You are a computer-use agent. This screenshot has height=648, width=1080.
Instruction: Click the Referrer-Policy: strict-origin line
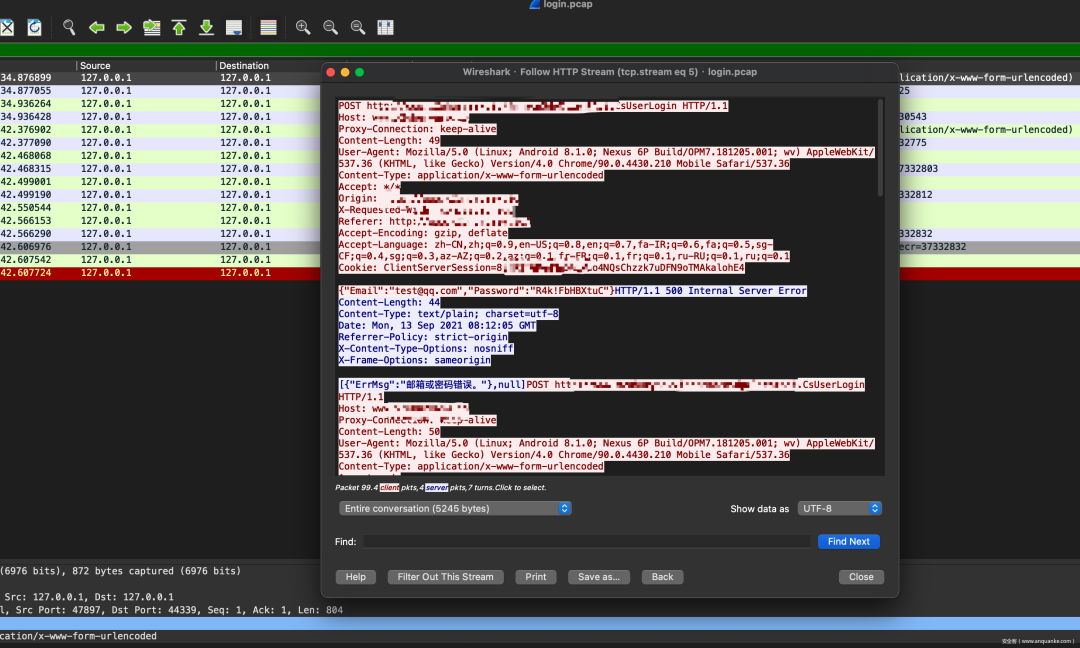pyautogui.click(x=423, y=337)
